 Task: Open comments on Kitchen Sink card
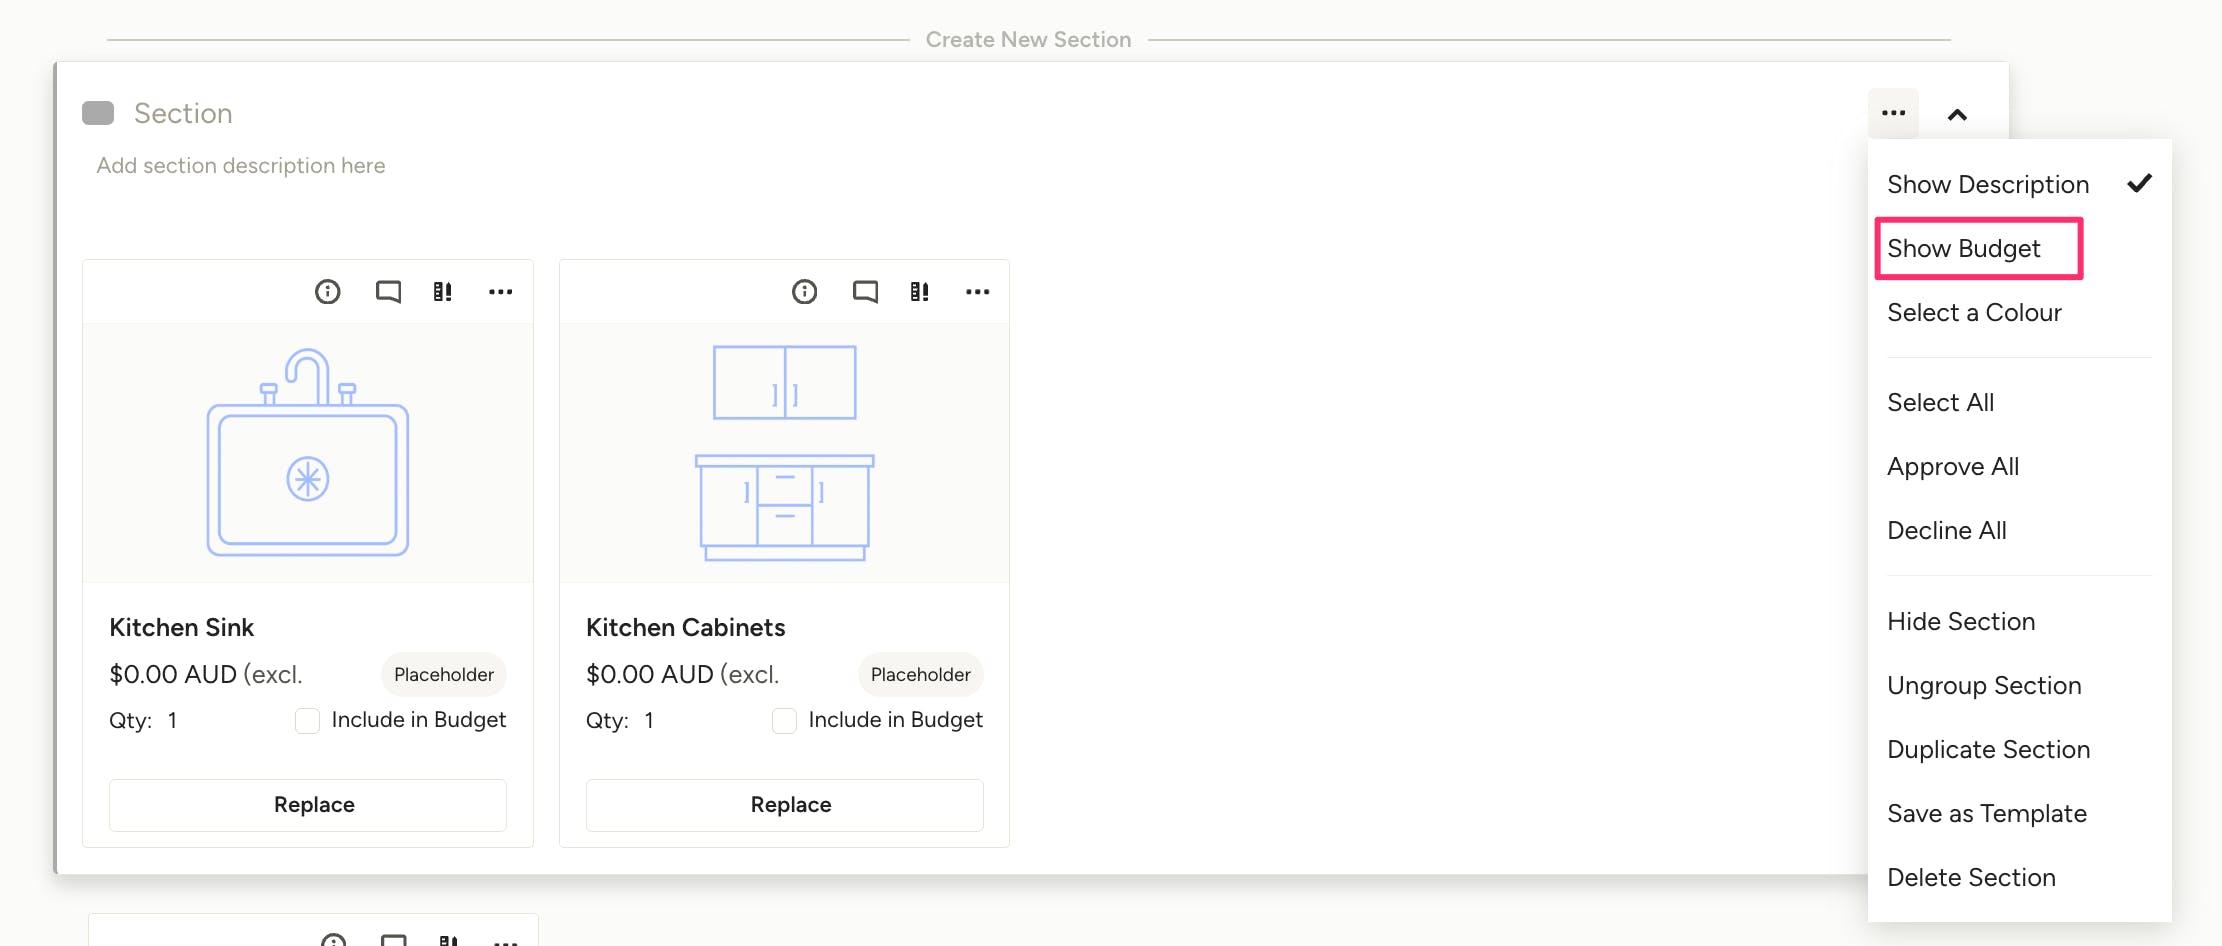coord(388,292)
